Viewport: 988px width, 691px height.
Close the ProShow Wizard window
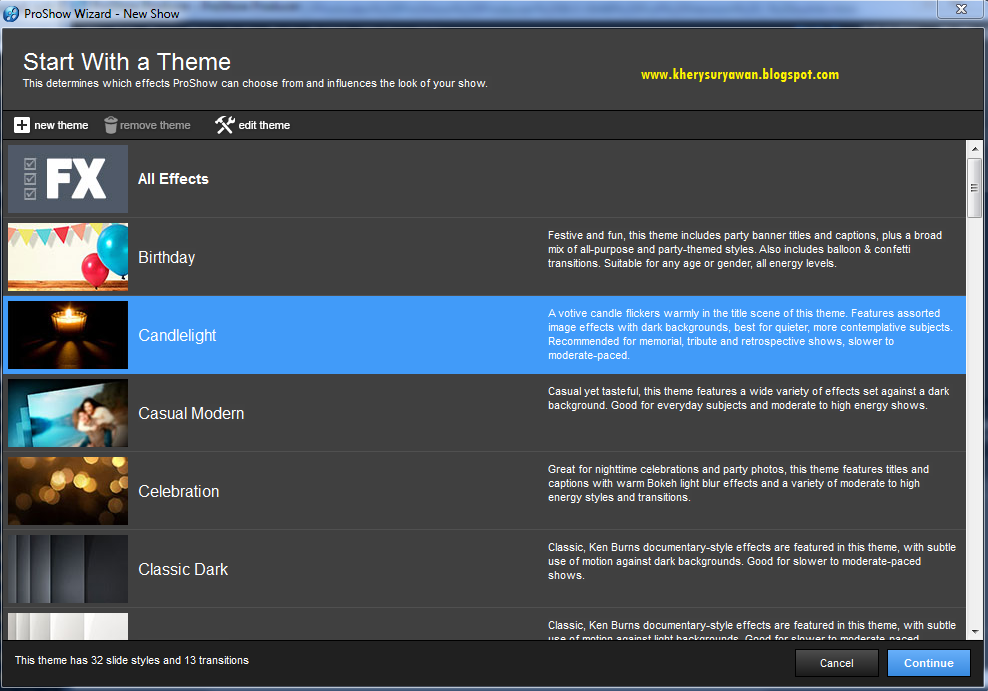961,9
